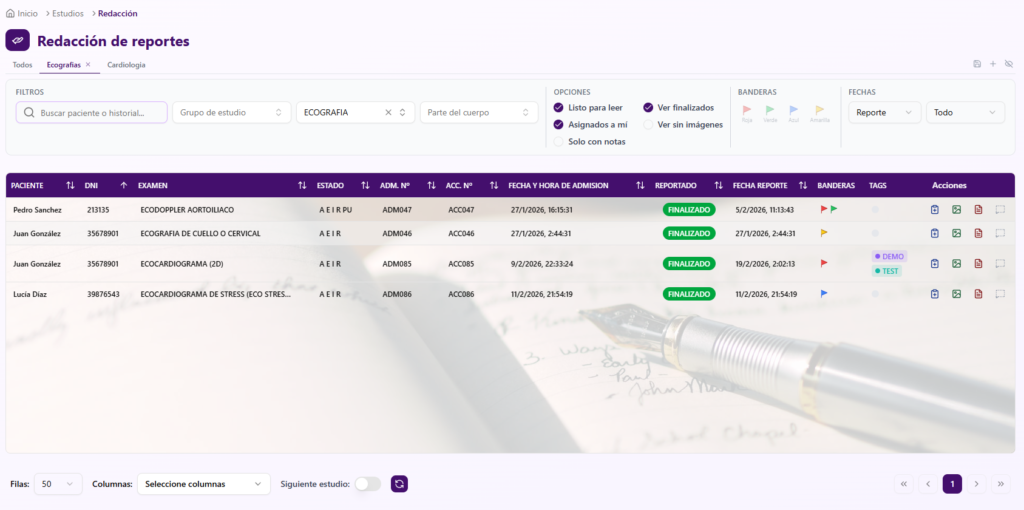Click the purple refresh button
This screenshot has width=1024, height=510.
399,484
